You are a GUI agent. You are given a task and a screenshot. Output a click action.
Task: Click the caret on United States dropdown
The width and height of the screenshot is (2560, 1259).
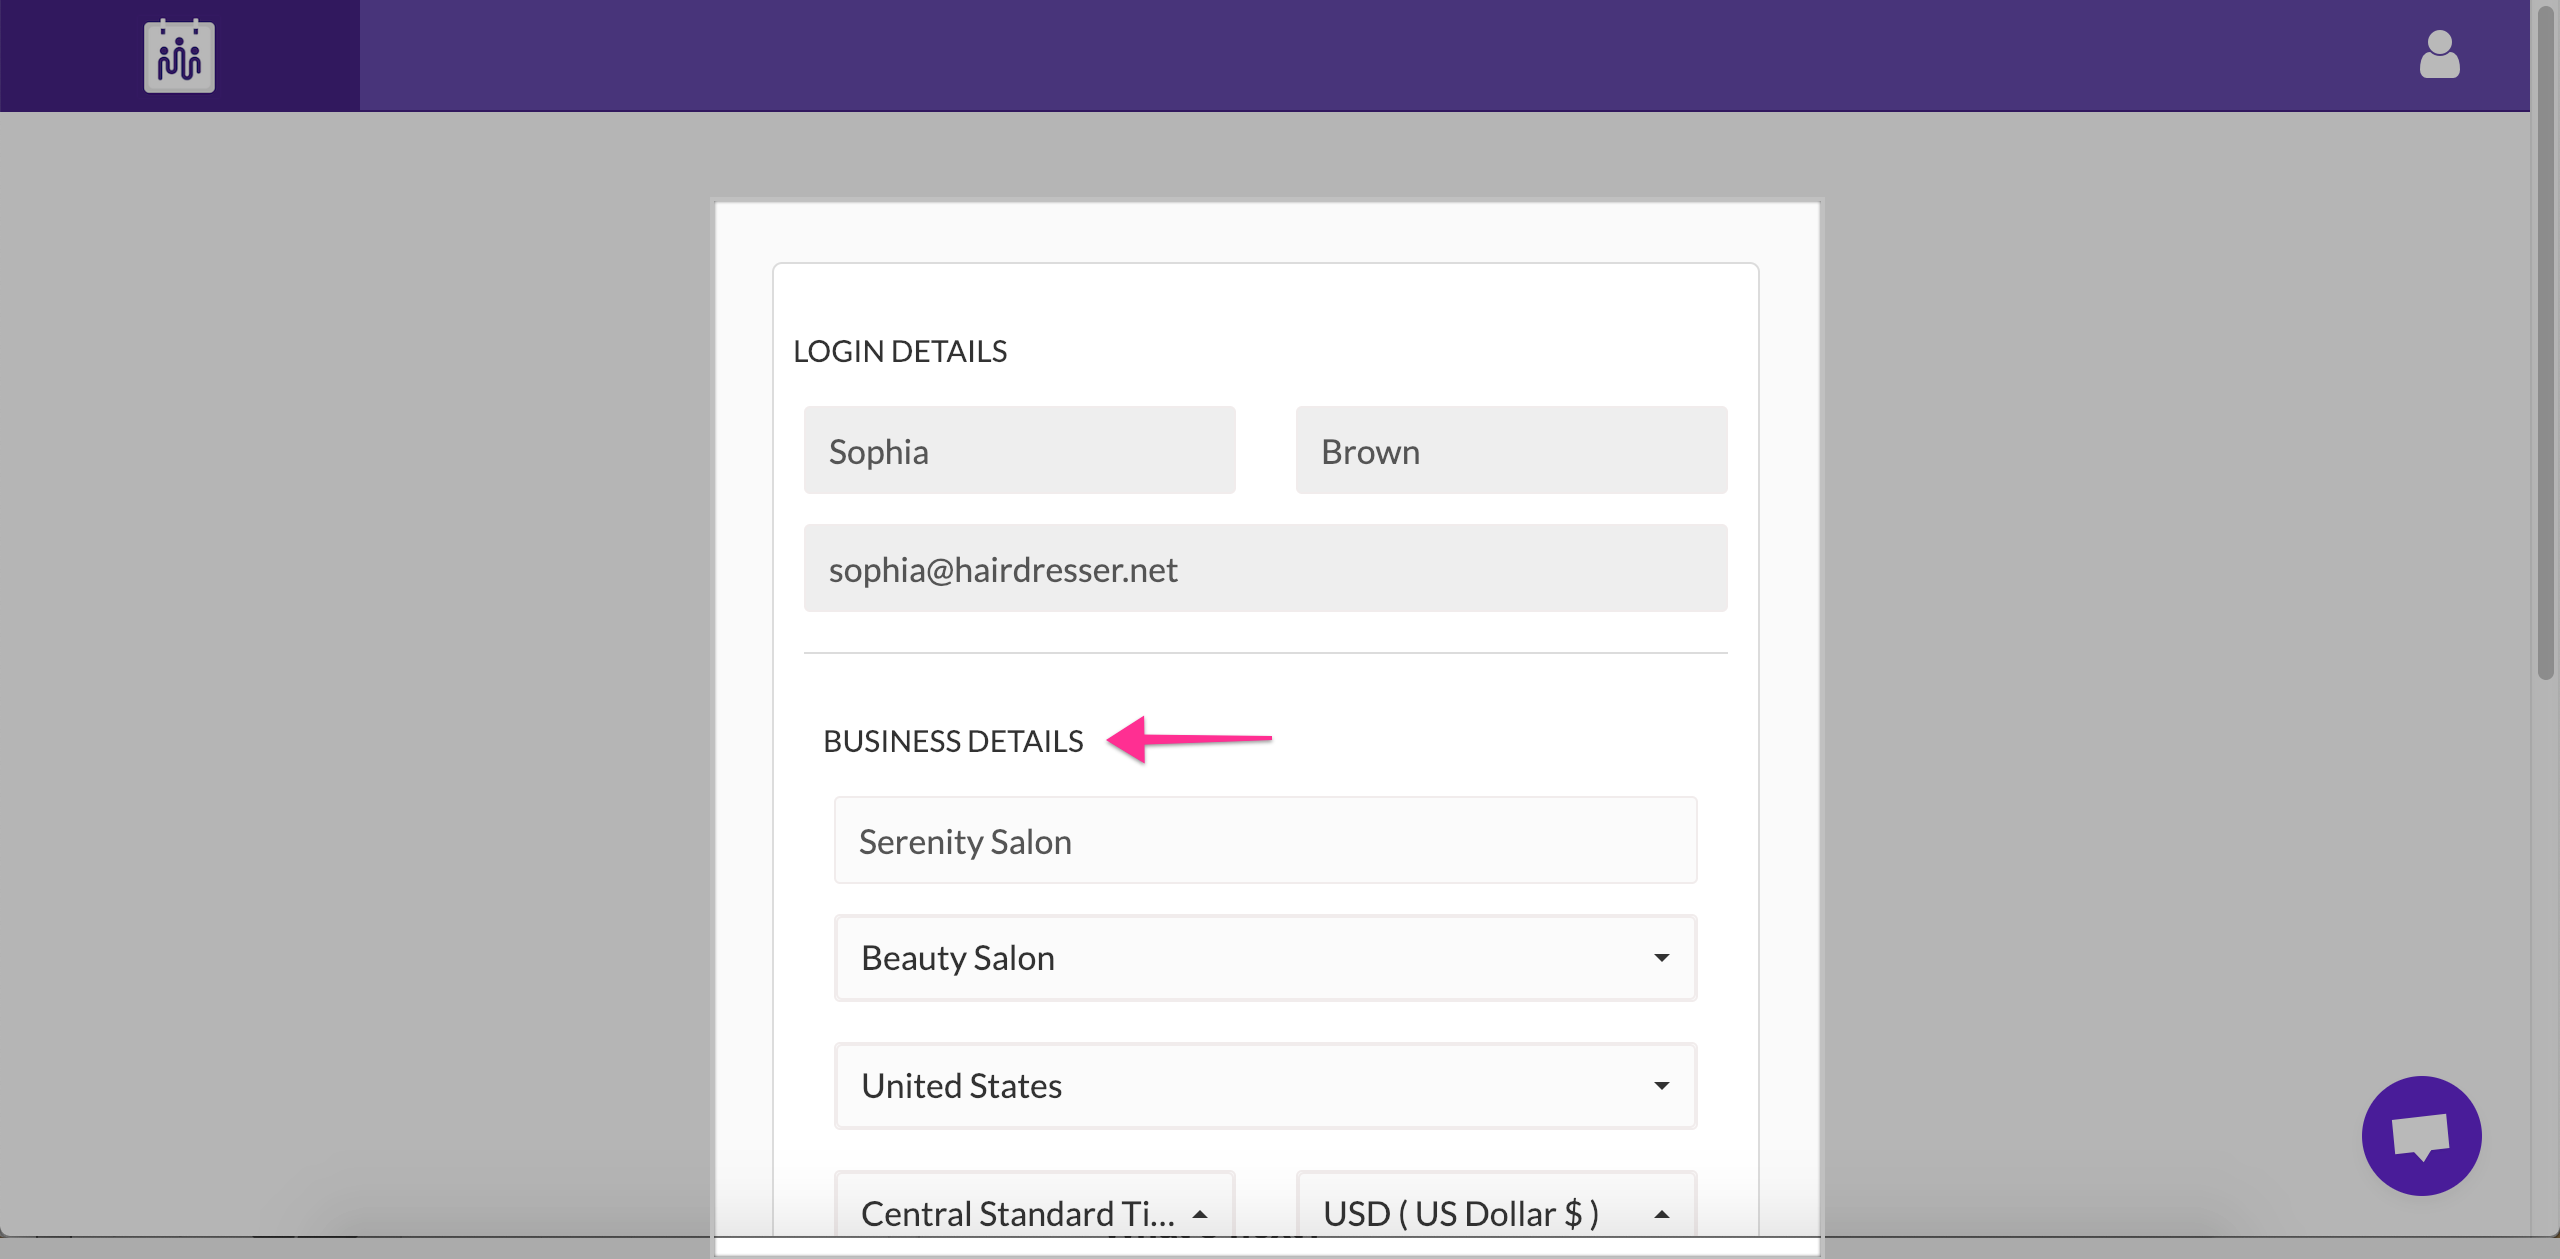tap(1661, 1086)
